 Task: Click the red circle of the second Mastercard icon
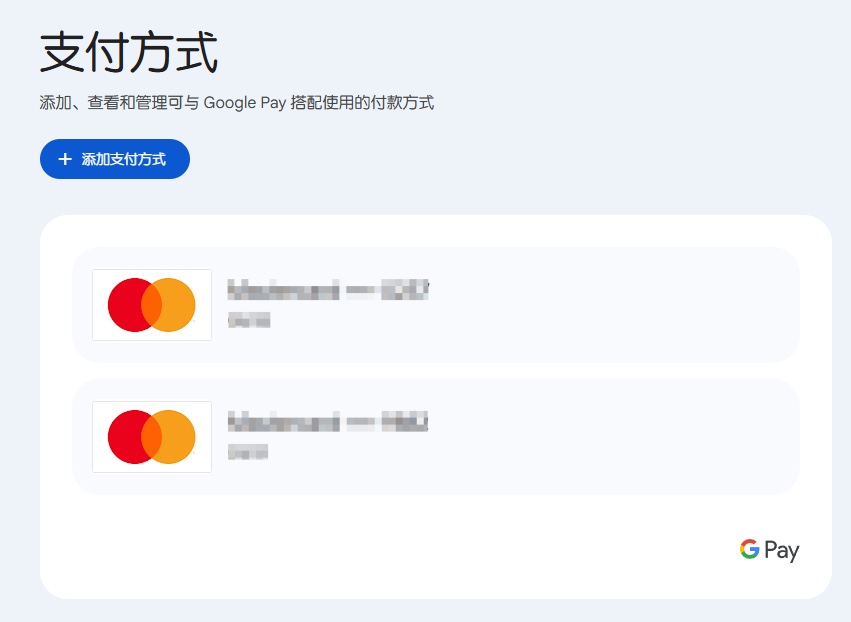click(x=126, y=437)
